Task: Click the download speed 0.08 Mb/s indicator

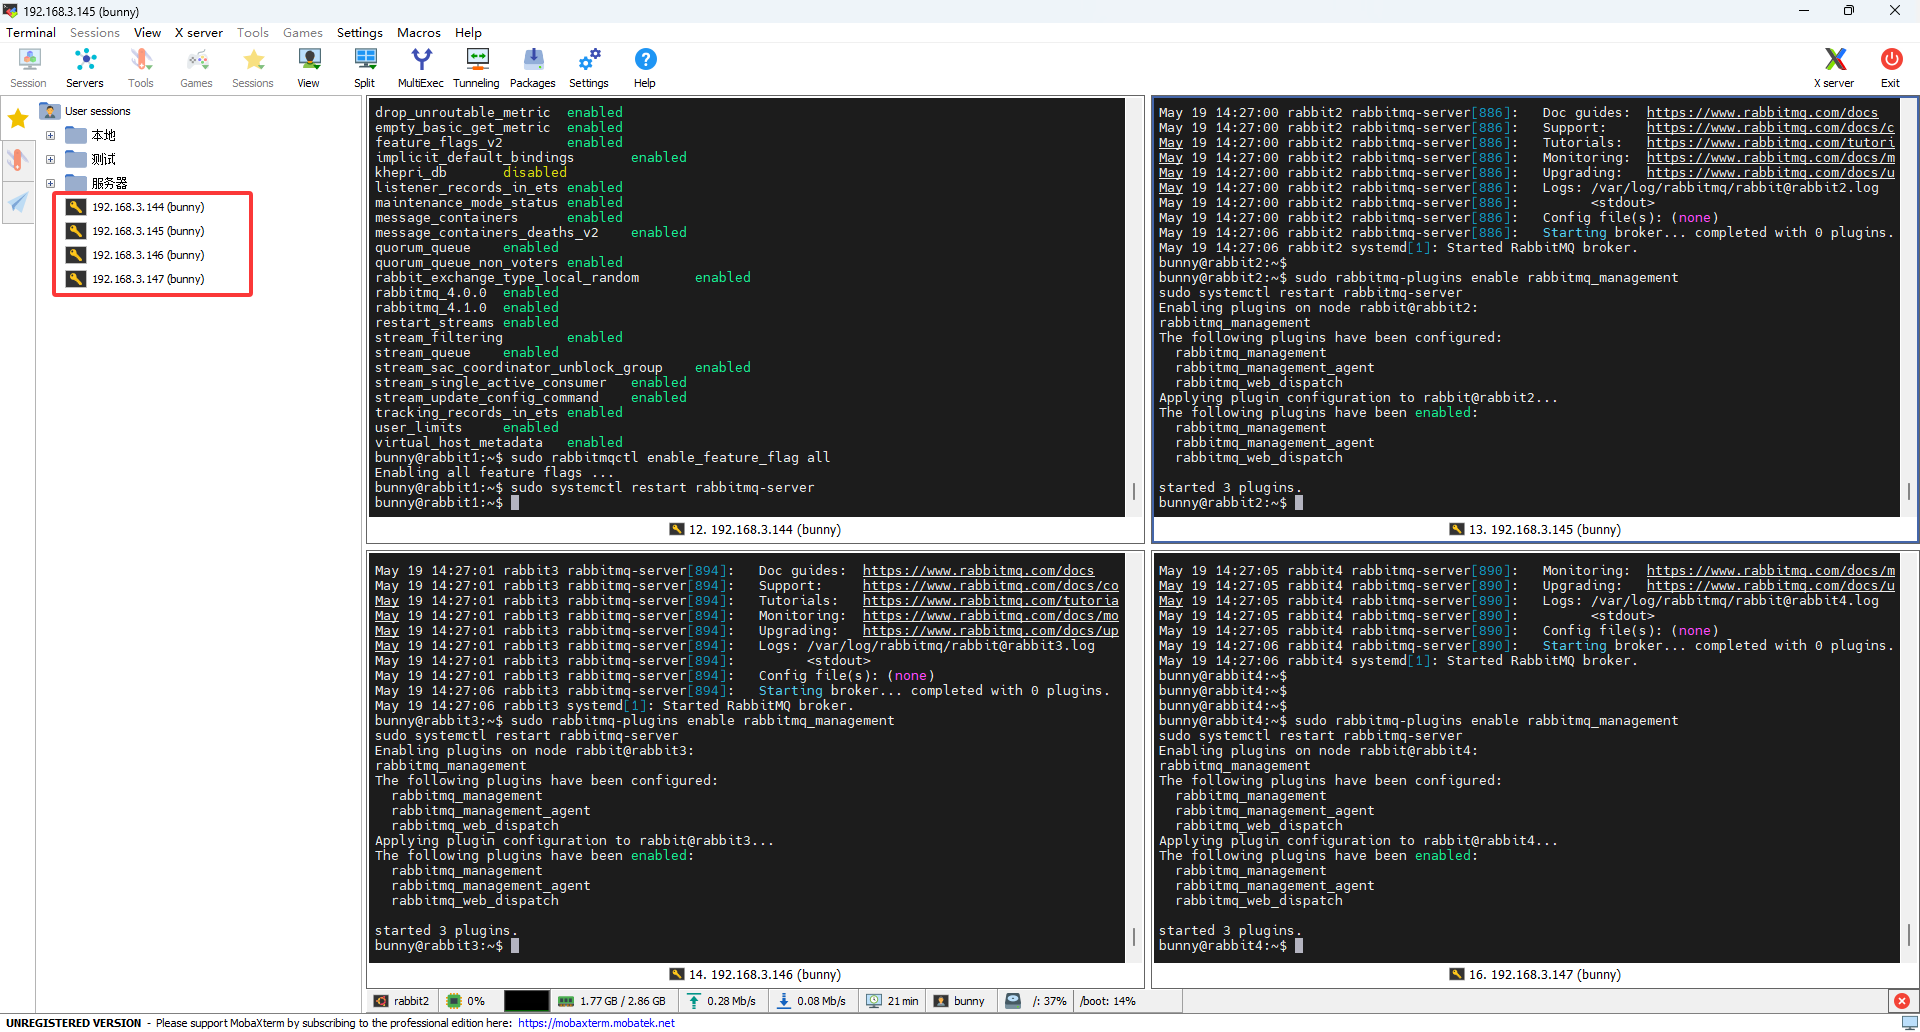Action: 811,1001
